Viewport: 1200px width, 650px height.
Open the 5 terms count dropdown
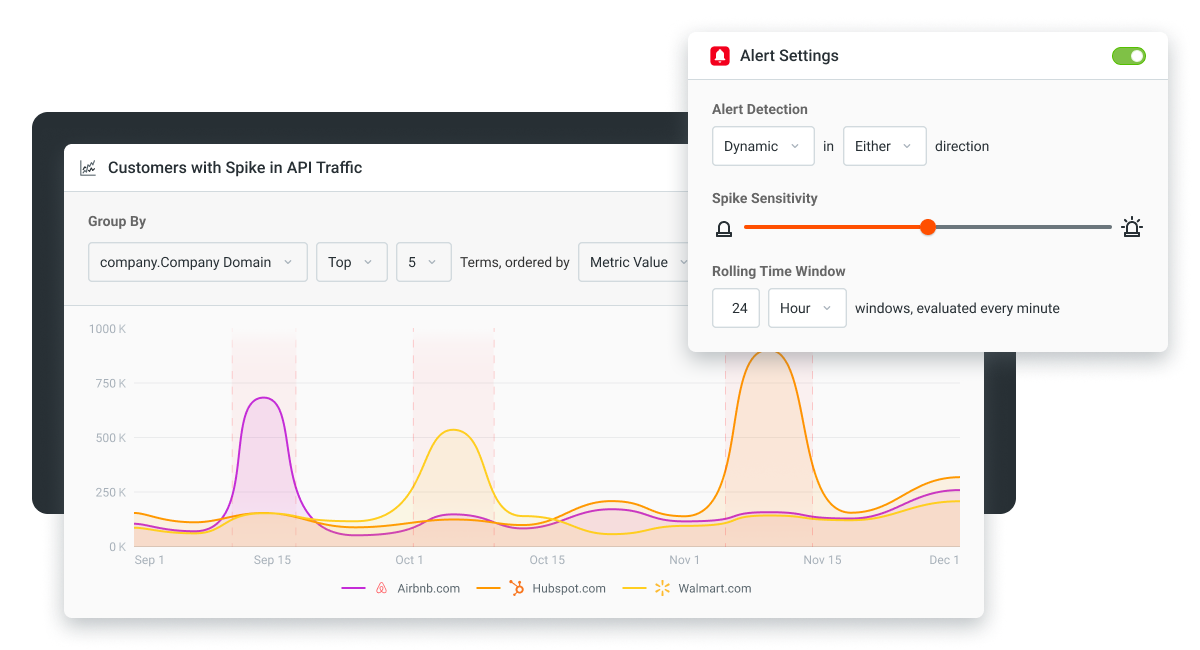click(424, 262)
